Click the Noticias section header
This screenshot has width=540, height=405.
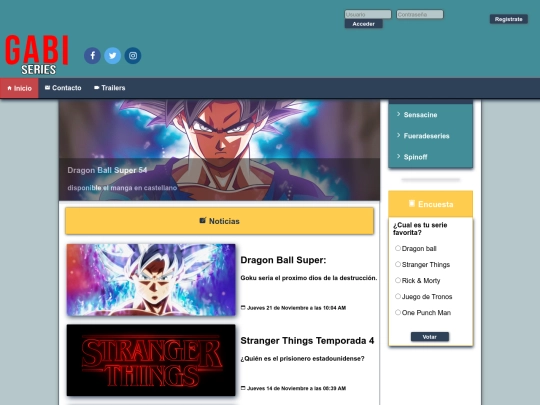pyautogui.click(x=219, y=221)
